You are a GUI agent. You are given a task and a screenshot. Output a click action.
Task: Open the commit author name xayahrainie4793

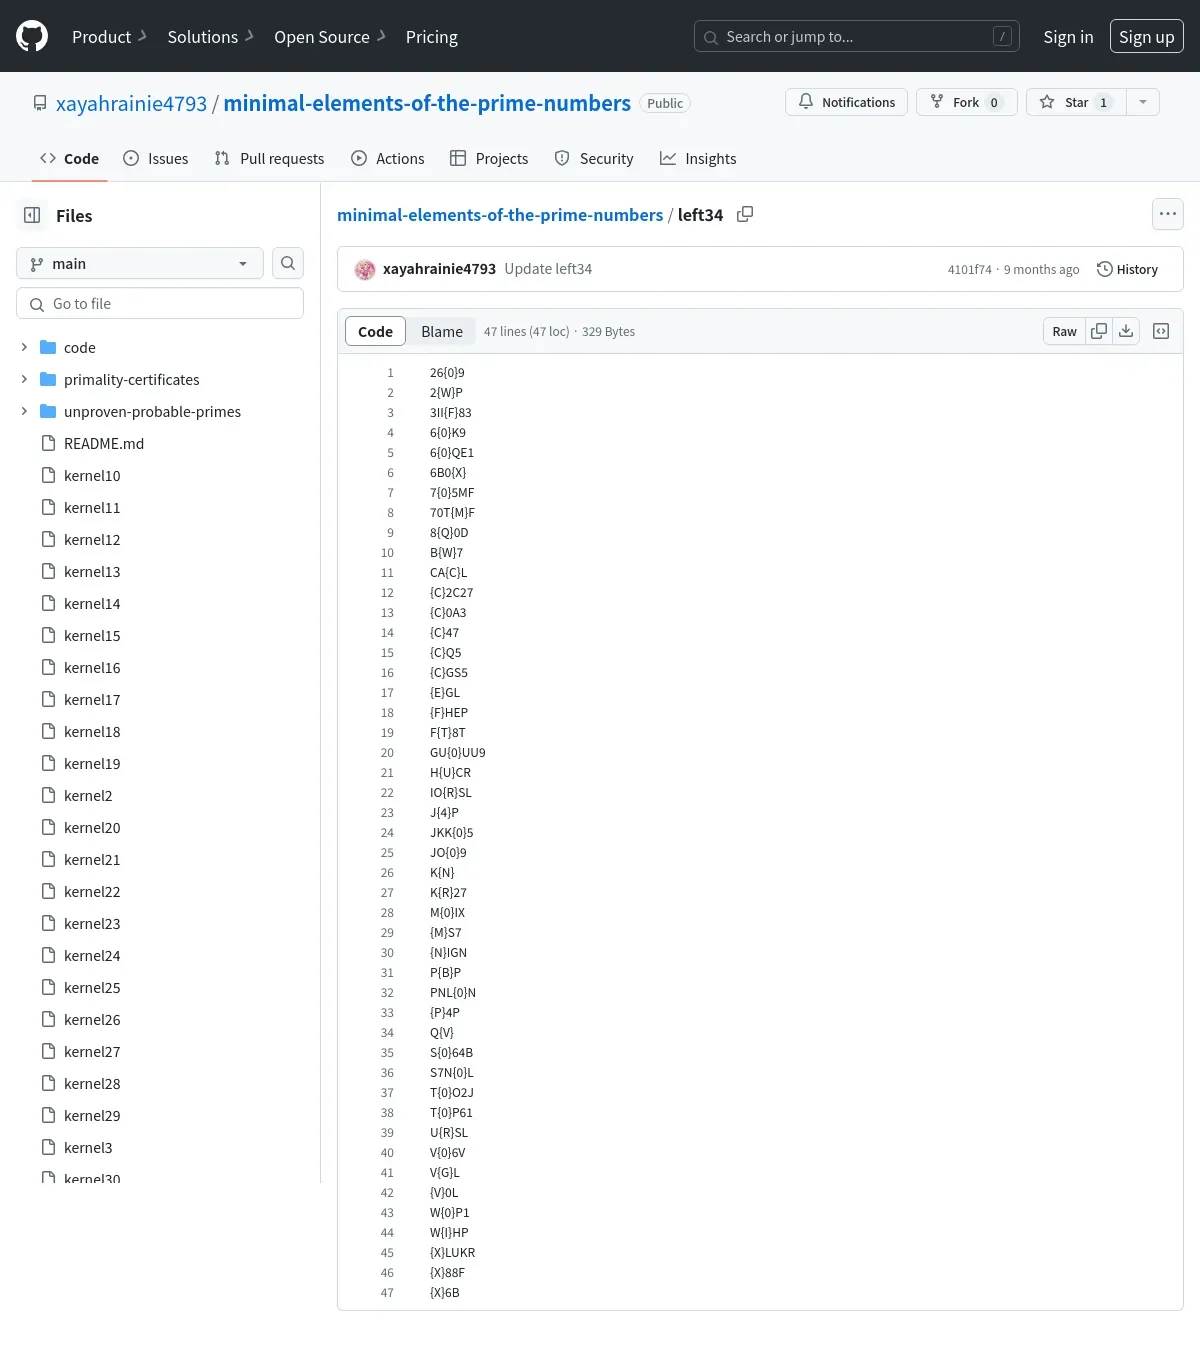439,269
